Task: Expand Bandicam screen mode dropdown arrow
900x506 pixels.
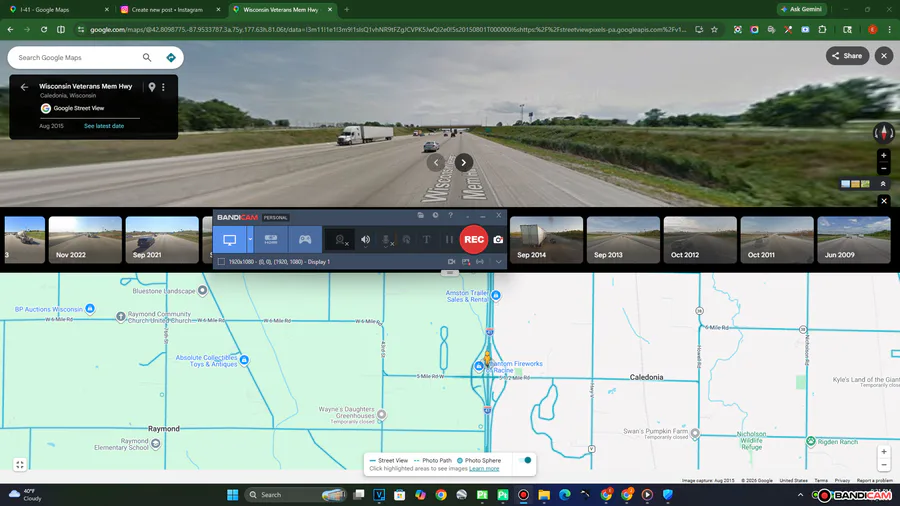Action: coord(250,240)
